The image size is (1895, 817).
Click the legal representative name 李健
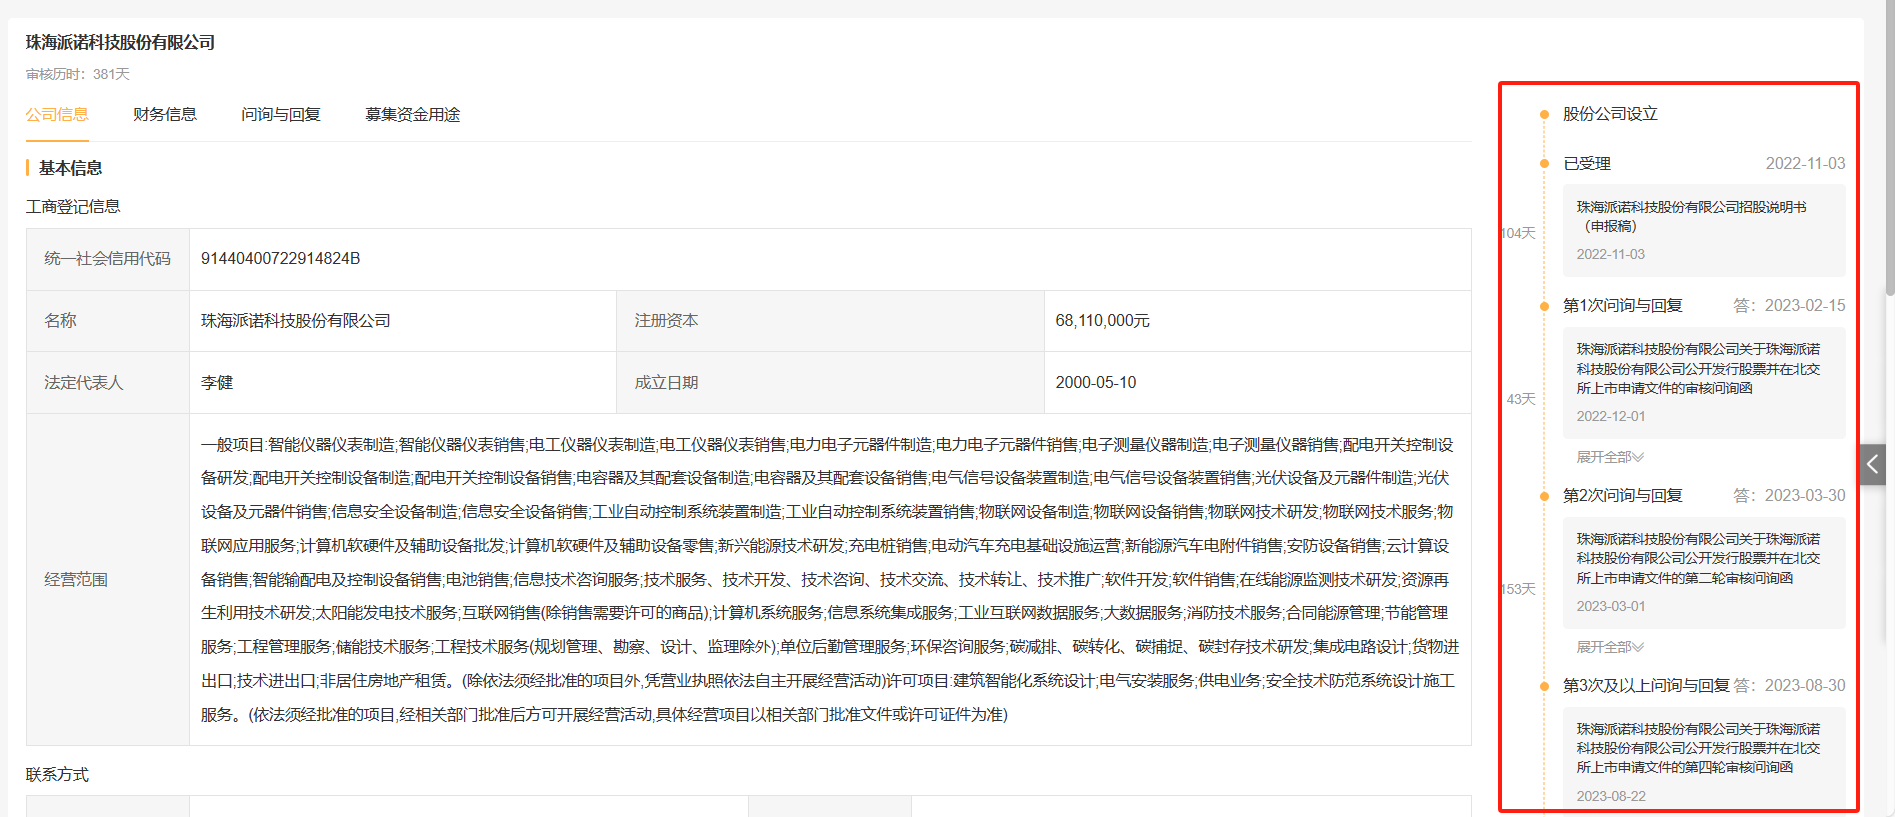point(217,383)
